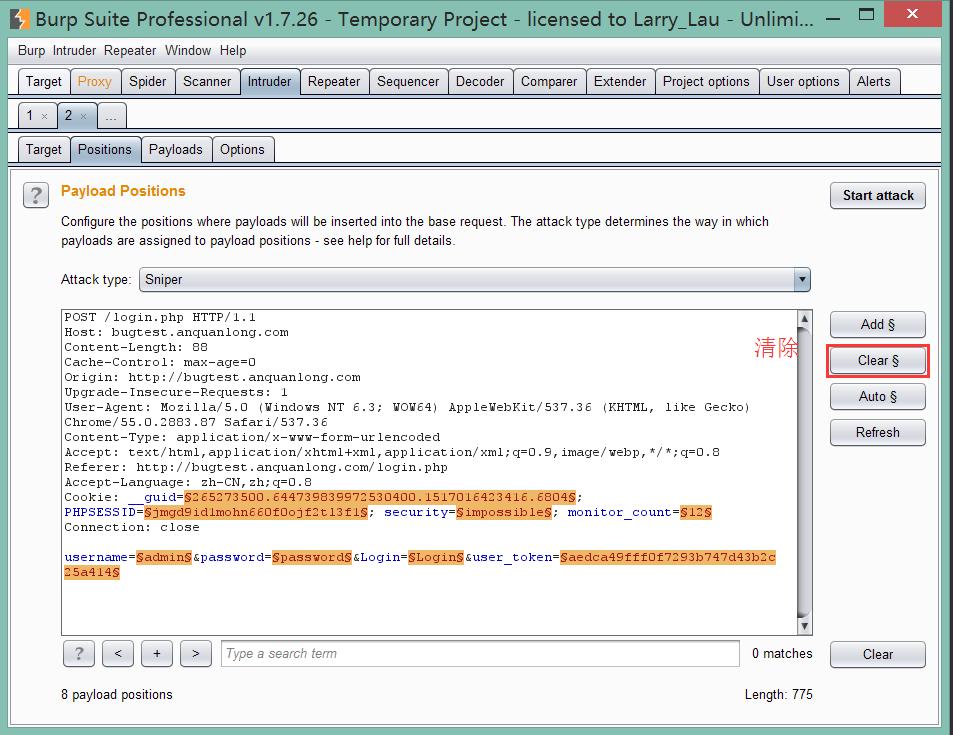The image size is (953, 735).
Task: Click the "0 matches" label
Action: click(x=782, y=654)
